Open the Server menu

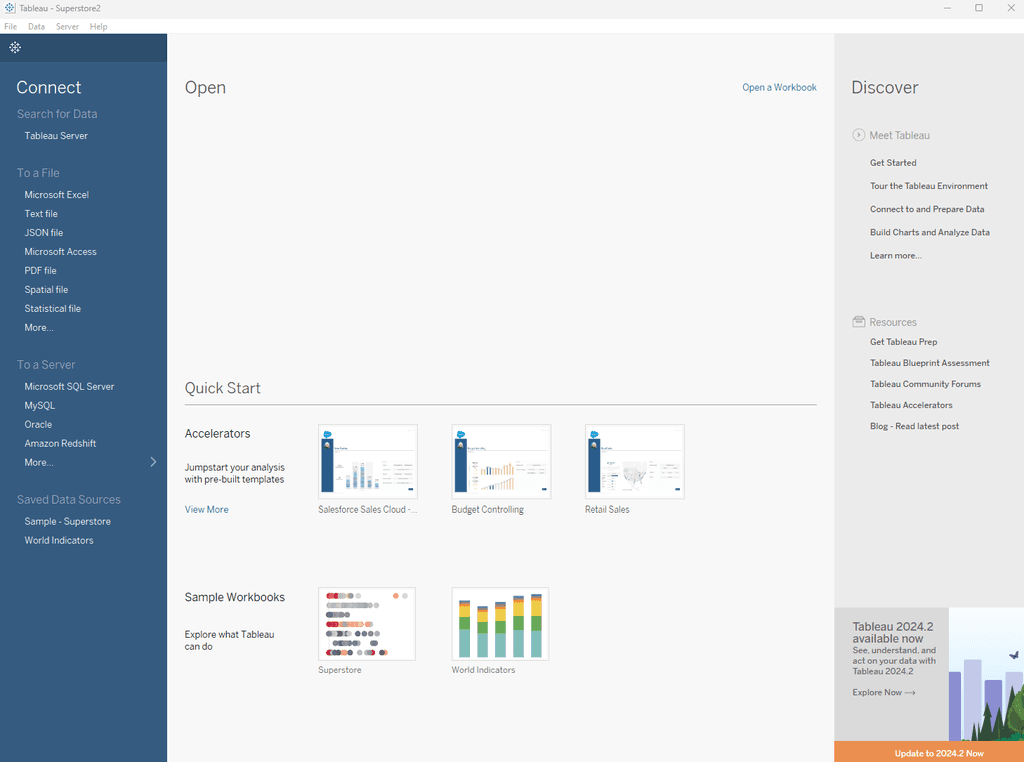tap(67, 26)
